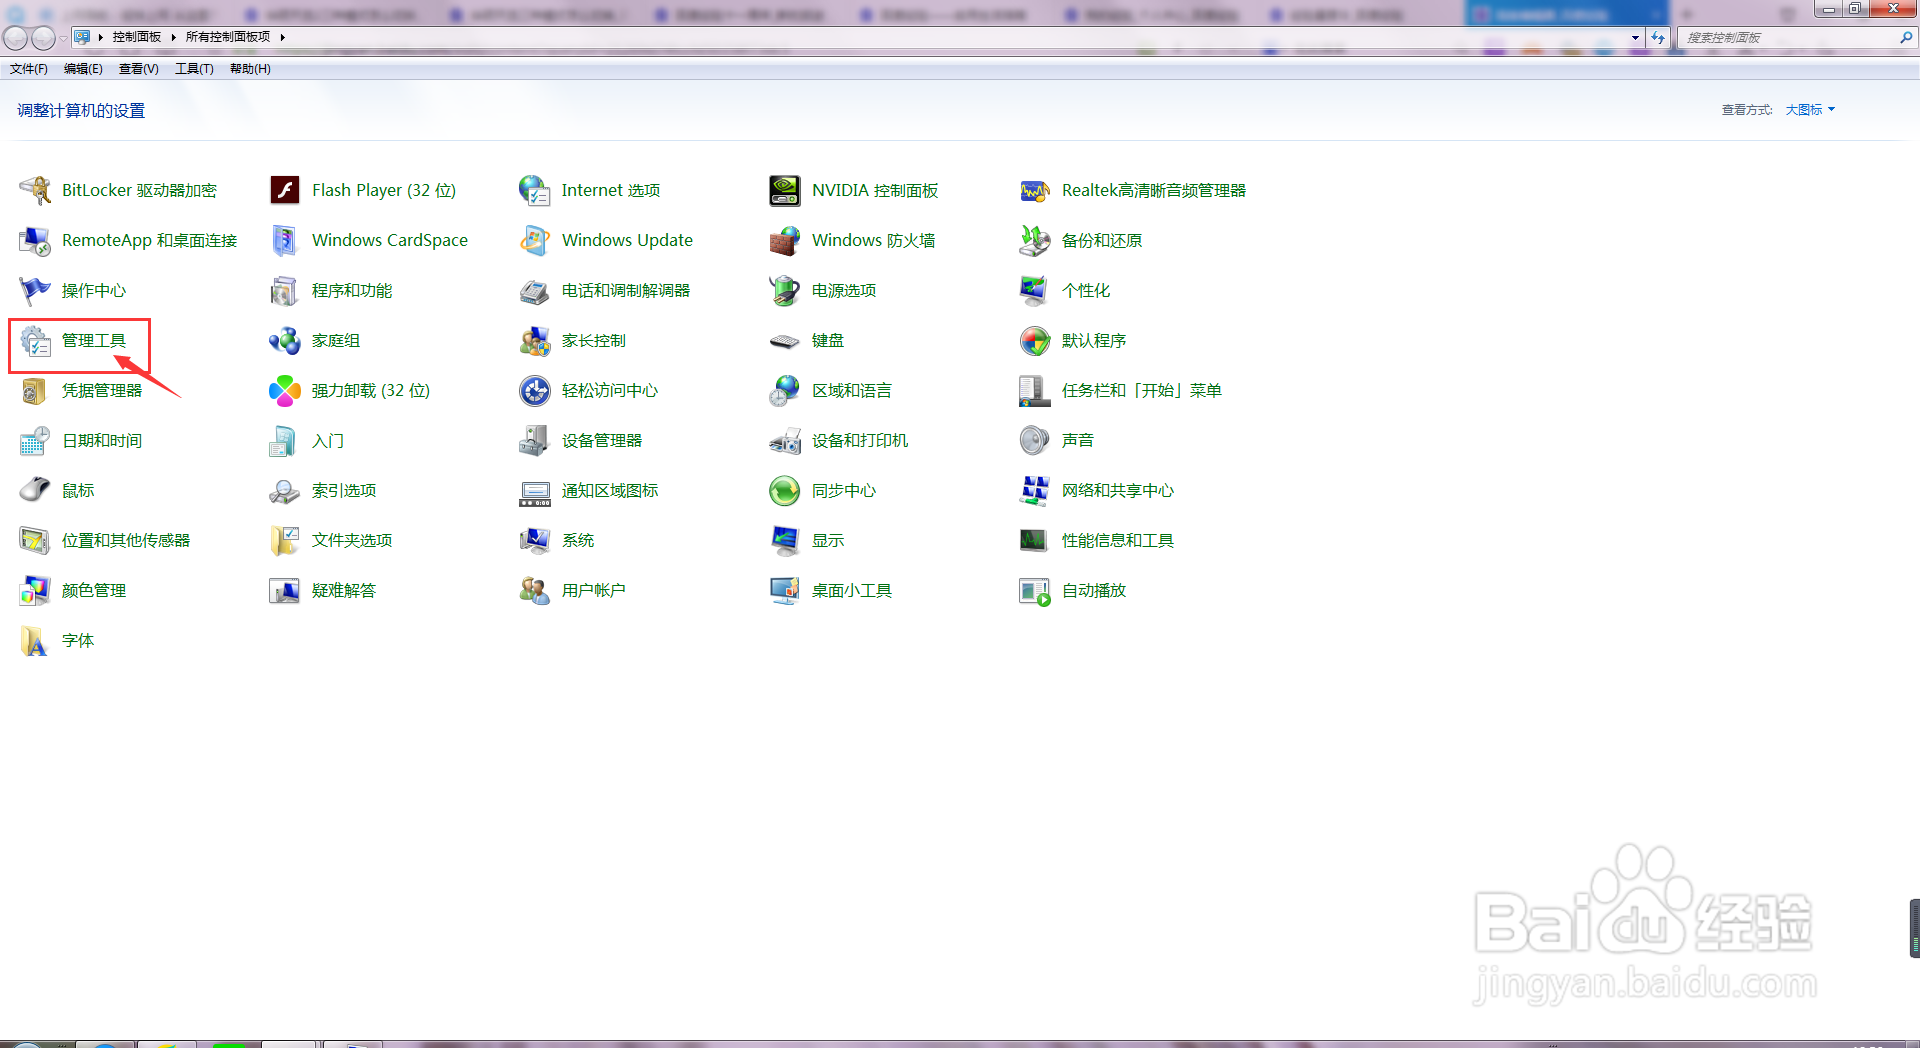The width and height of the screenshot is (1920, 1048).
Task: Open the 鼠标 icon
Action: click(35, 490)
